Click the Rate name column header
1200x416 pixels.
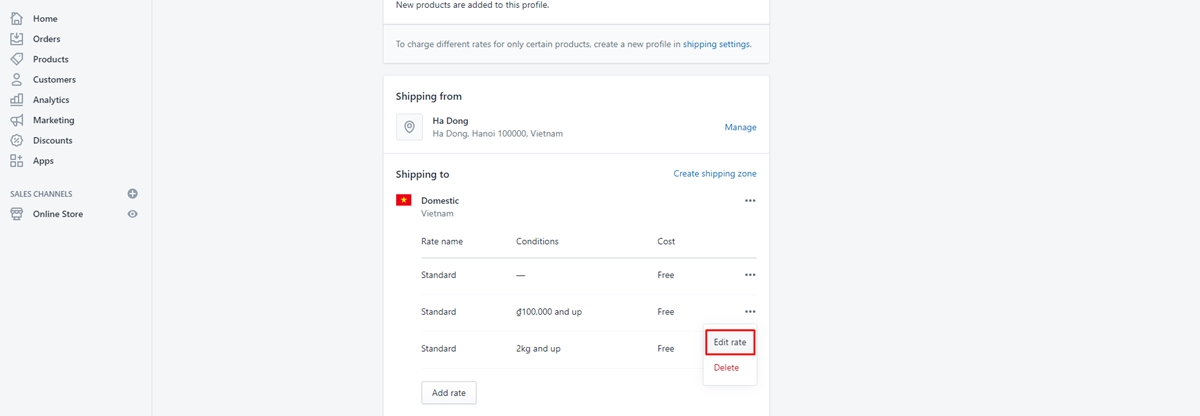(x=442, y=241)
